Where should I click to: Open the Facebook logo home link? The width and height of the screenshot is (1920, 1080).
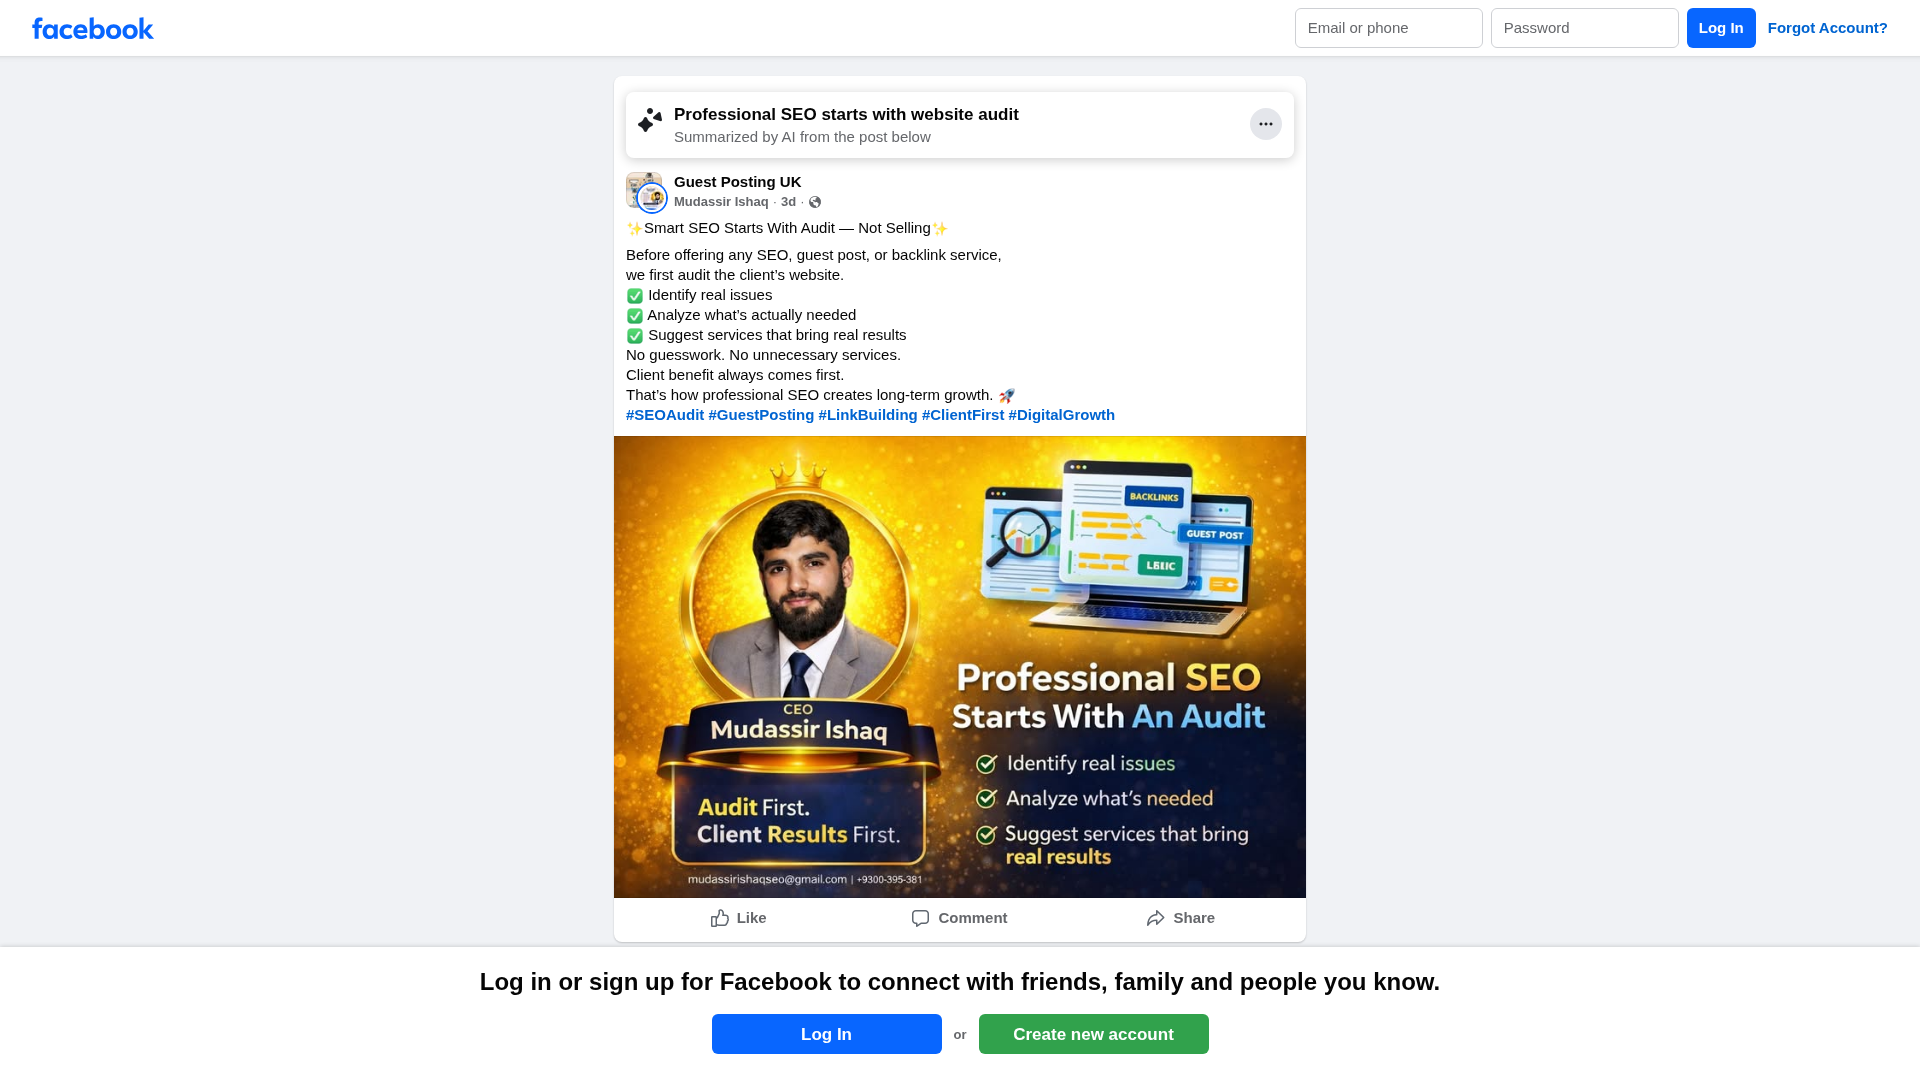(x=93, y=28)
